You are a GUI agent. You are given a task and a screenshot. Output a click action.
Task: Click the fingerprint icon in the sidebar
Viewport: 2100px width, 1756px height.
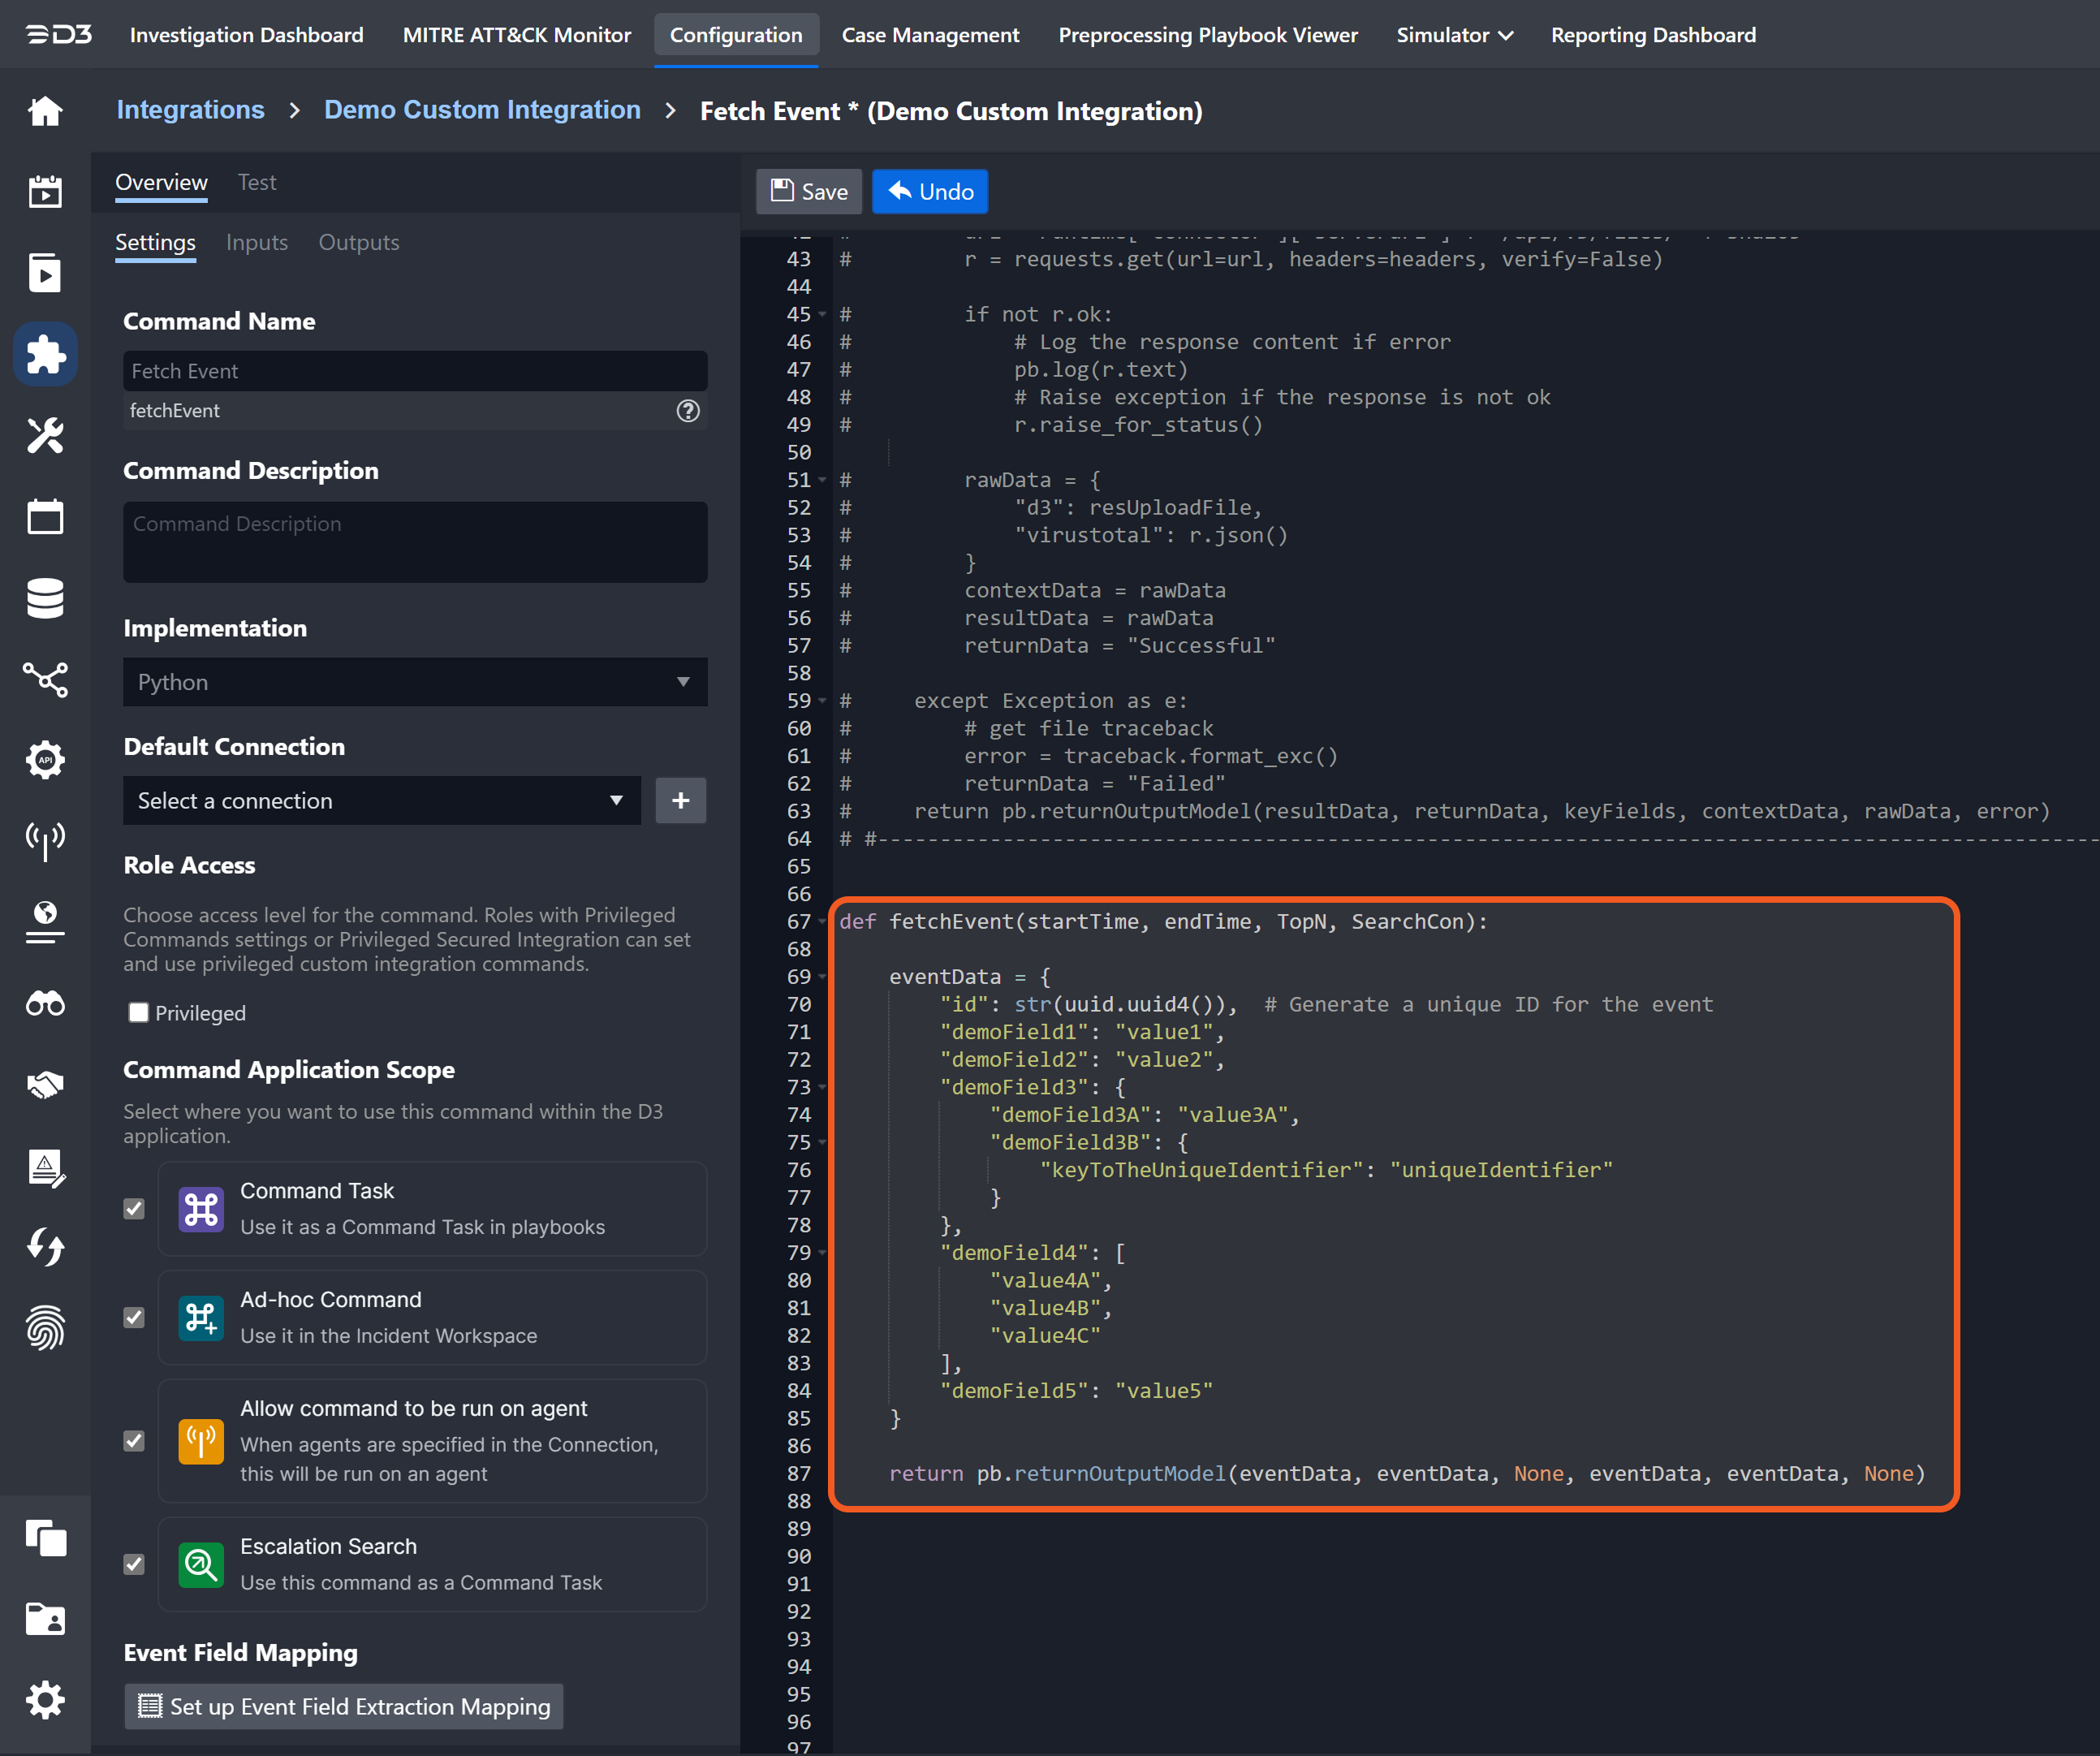pos(45,1328)
